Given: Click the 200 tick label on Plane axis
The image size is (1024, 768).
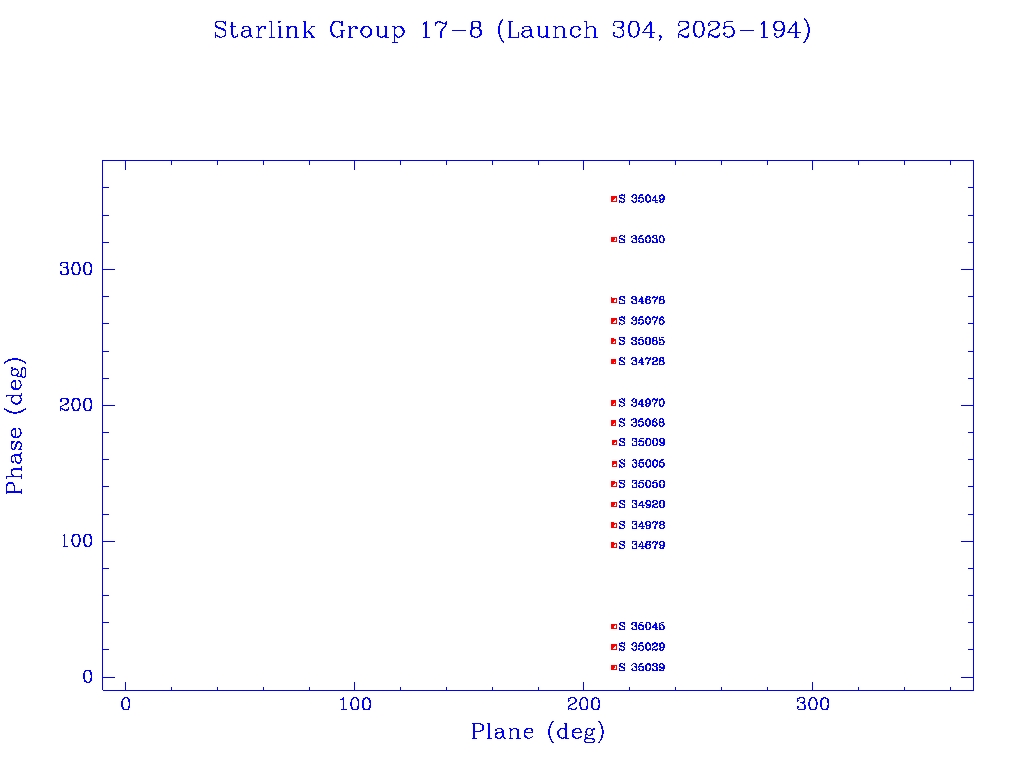Looking at the screenshot, I should coord(584,704).
